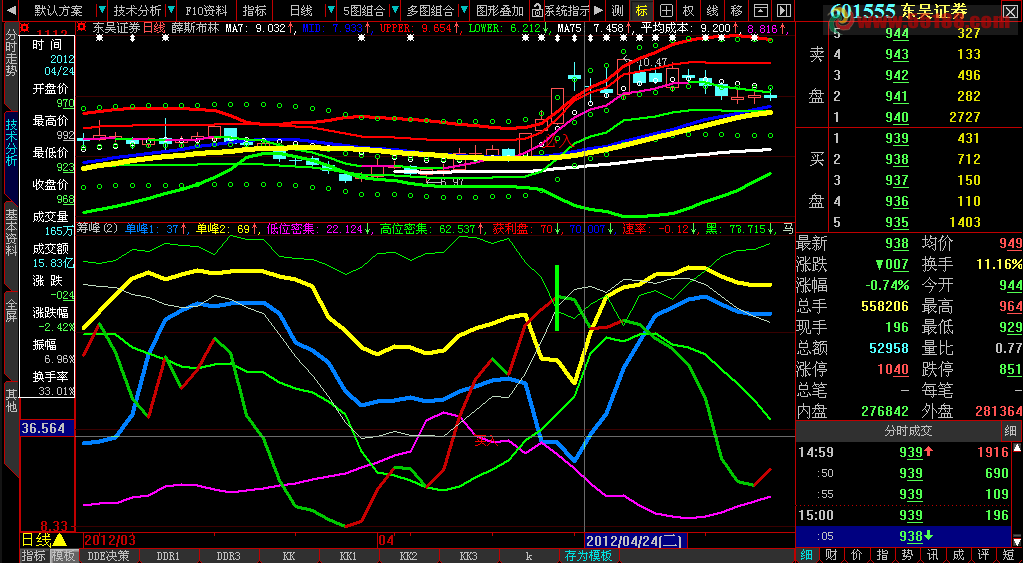The image size is (1023, 563).
Task: Select the 测 measurement tool icon
Action: [x=618, y=10]
